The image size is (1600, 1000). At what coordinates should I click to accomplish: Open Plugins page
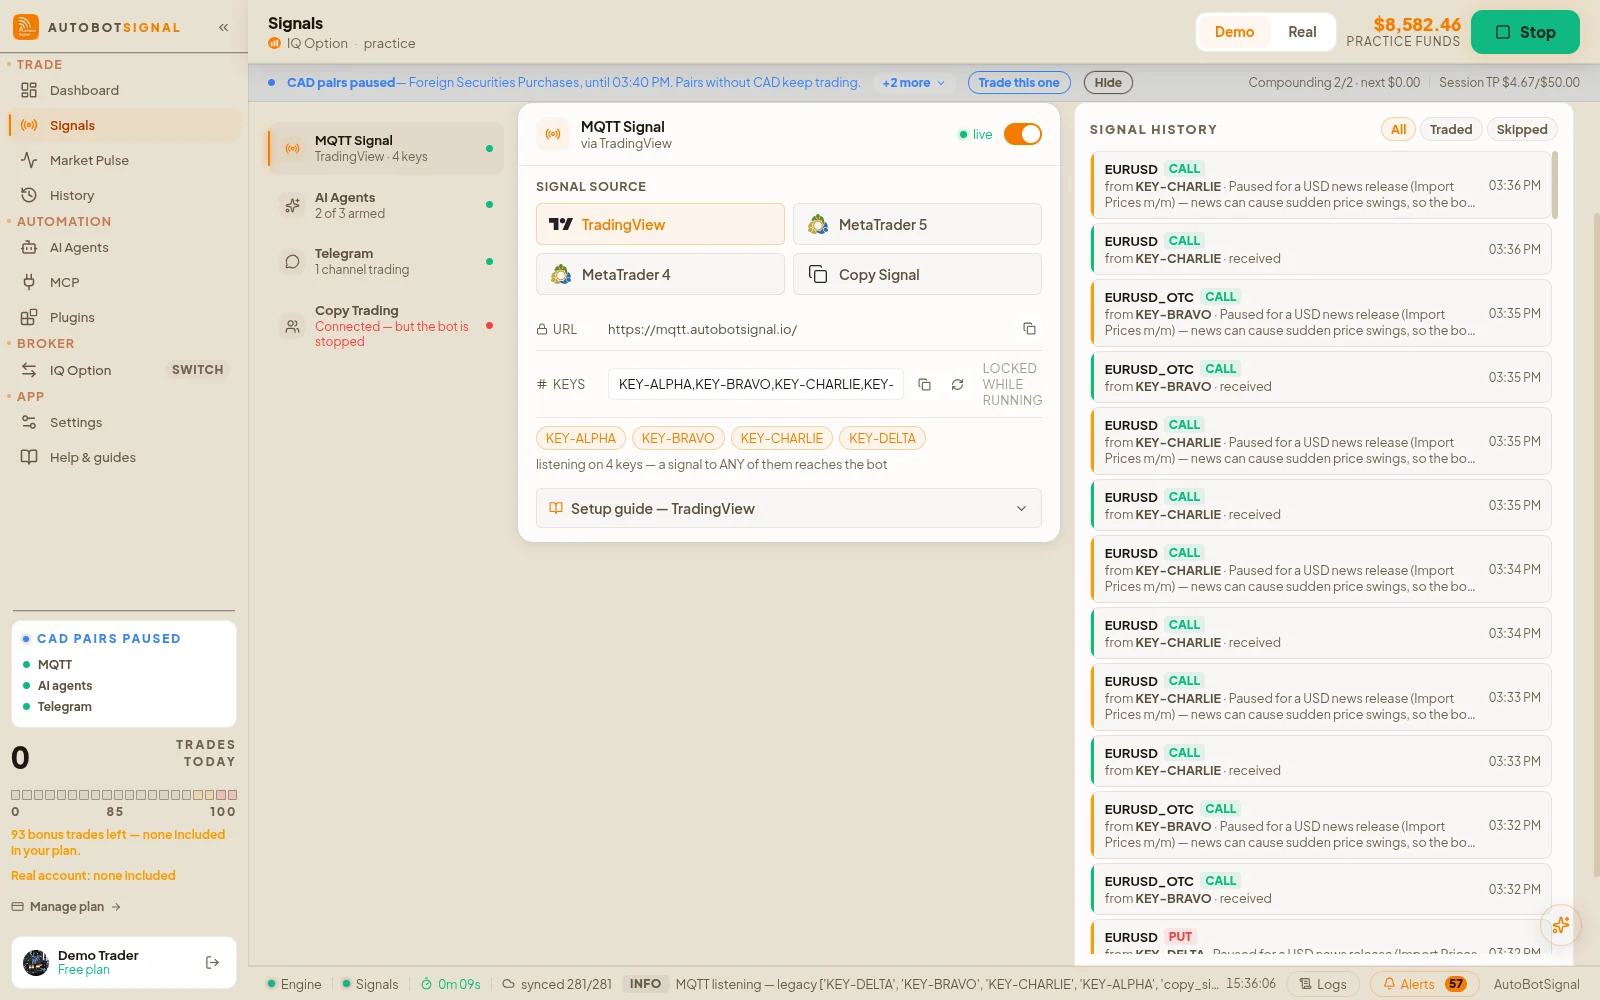(x=124, y=317)
